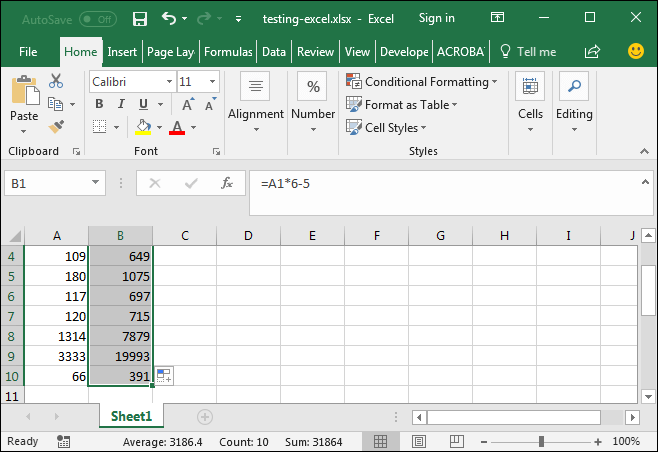This screenshot has height=452, width=658.
Task: Toggle Bold formatting
Action: (x=99, y=104)
